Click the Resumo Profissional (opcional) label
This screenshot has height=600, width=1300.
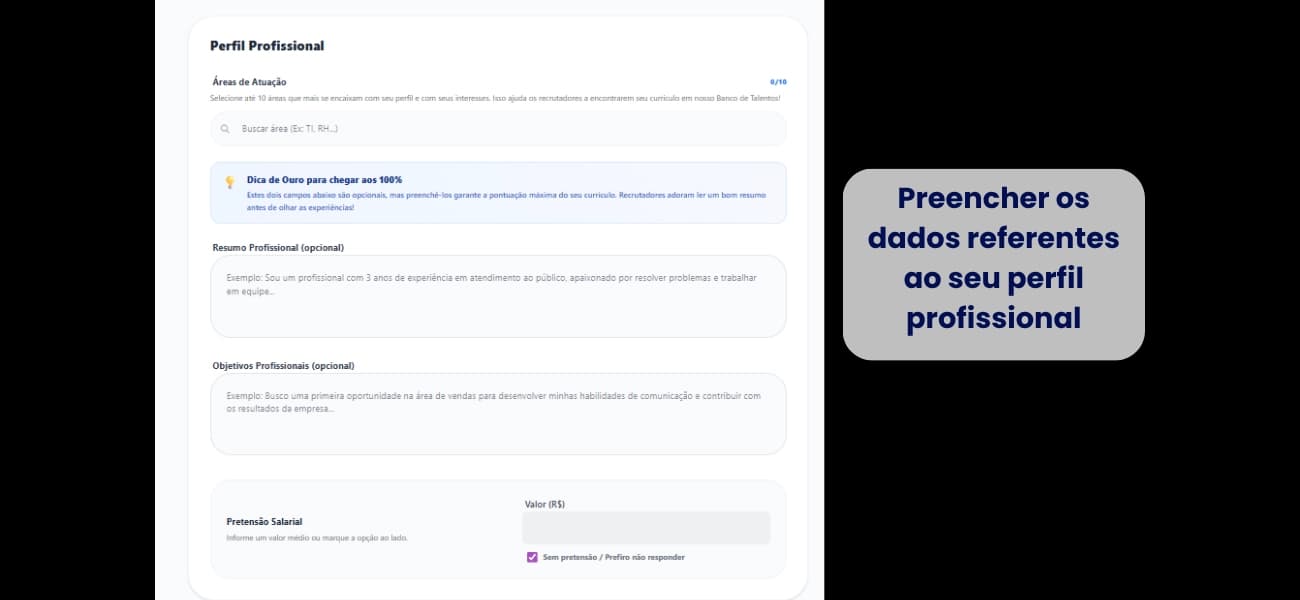pyautogui.click(x=278, y=247)
